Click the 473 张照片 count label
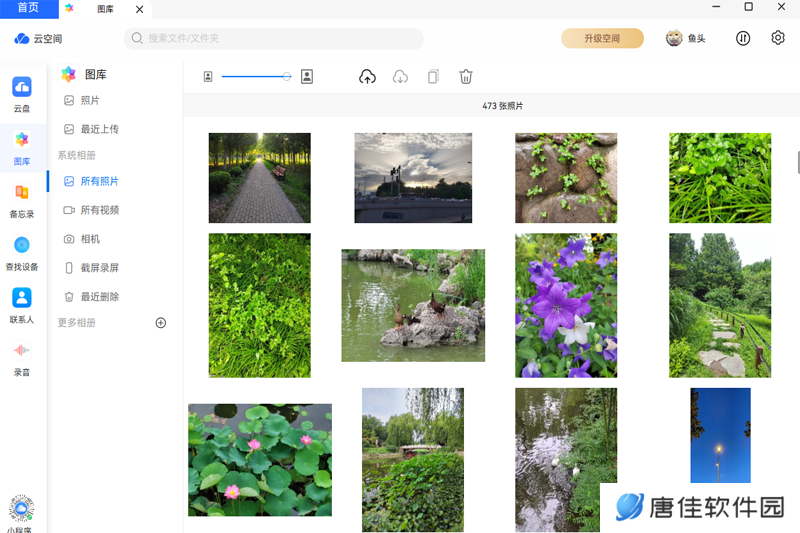Viewport: 800px width, 533px height. 503,106
